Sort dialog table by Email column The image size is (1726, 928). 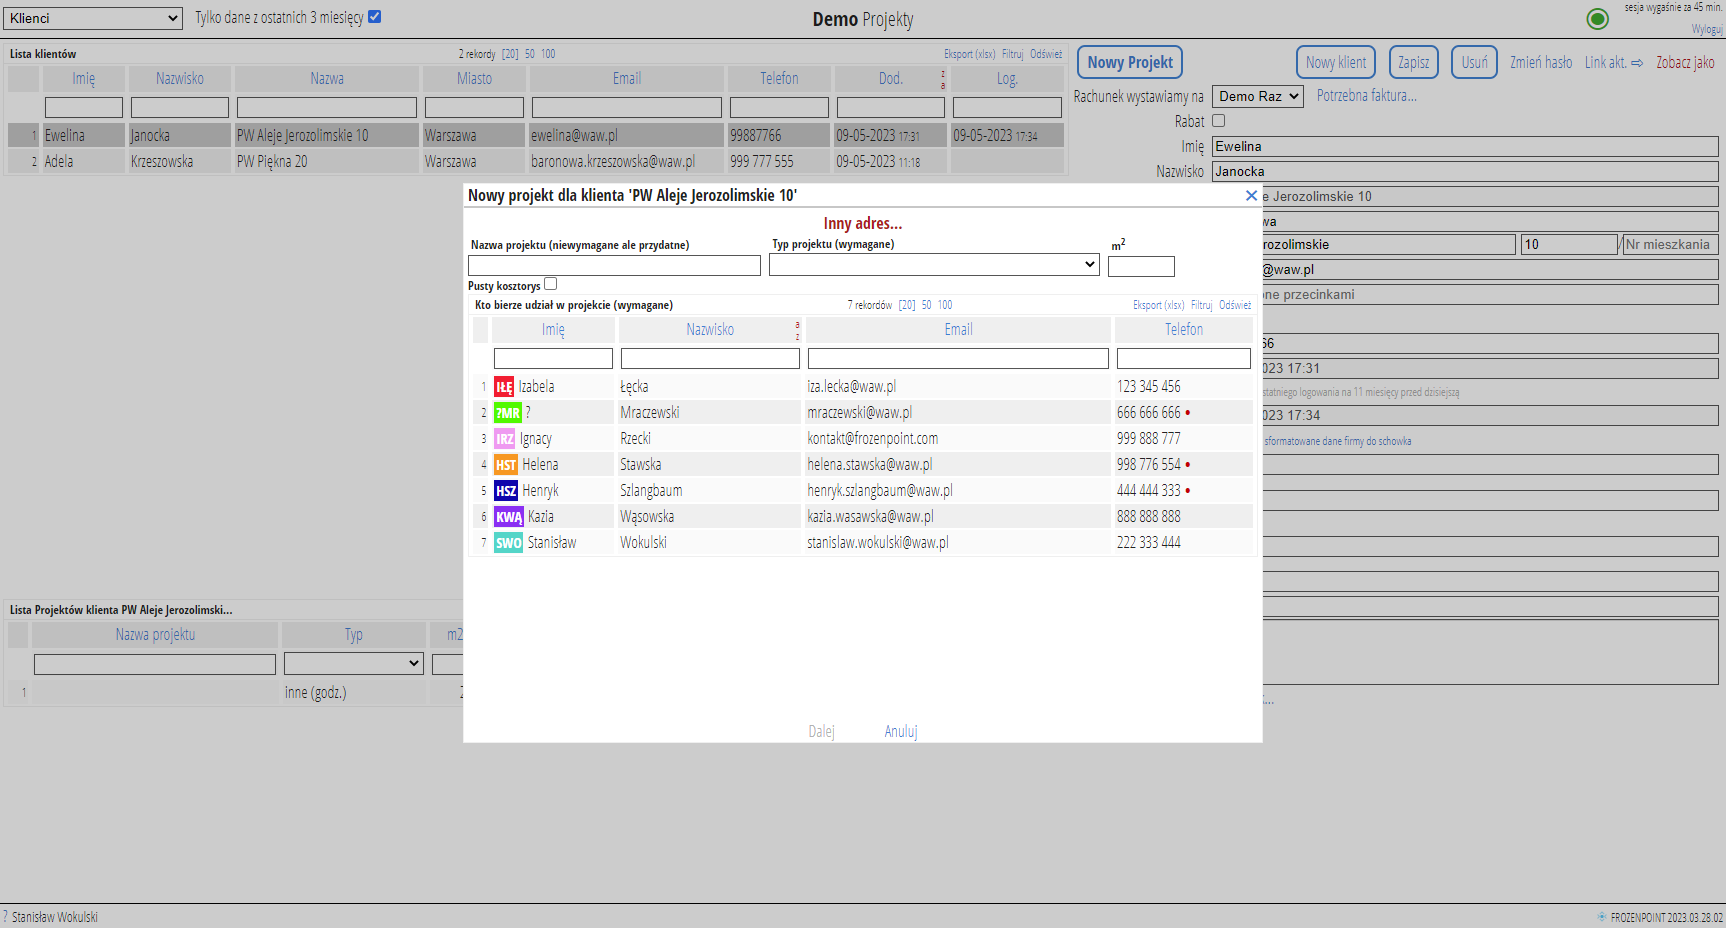tap(958, 329)
